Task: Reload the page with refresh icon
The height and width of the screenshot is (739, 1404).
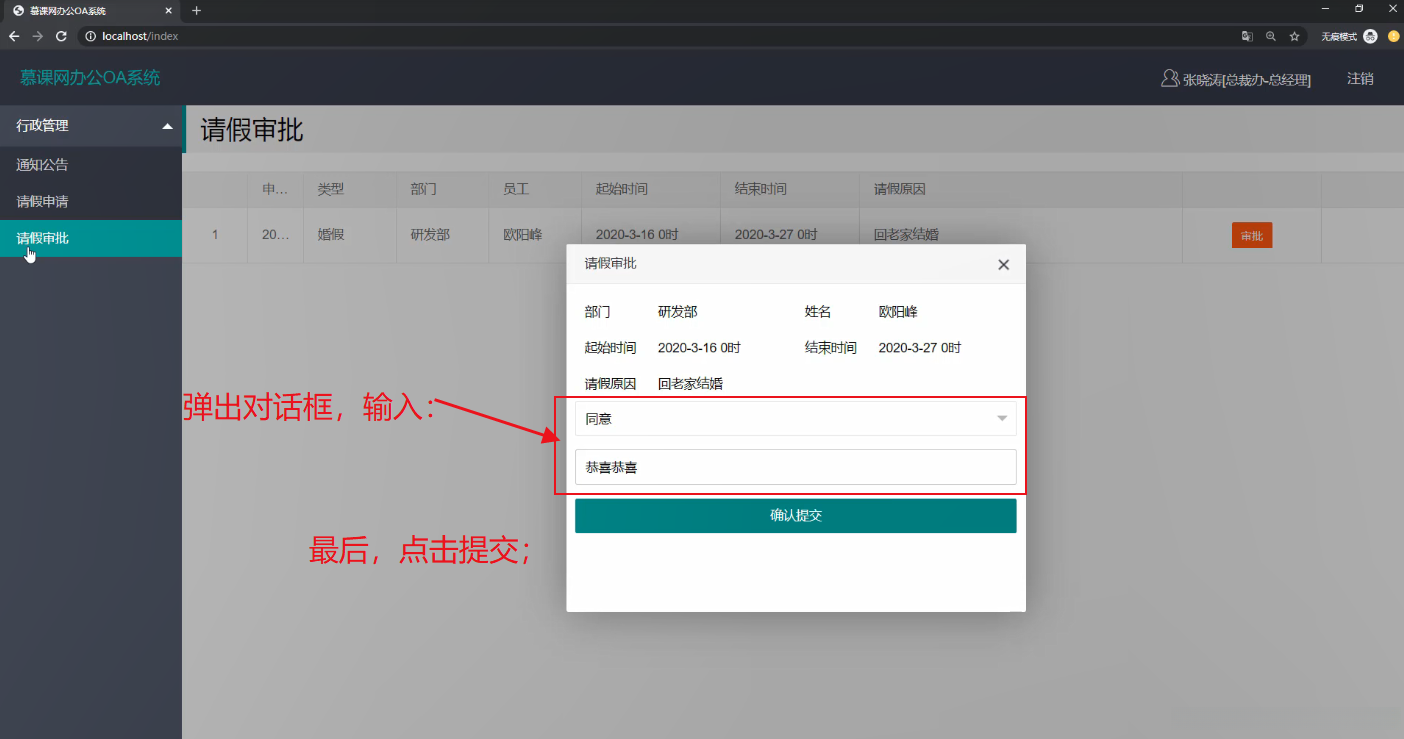Action: click(61, 36)
